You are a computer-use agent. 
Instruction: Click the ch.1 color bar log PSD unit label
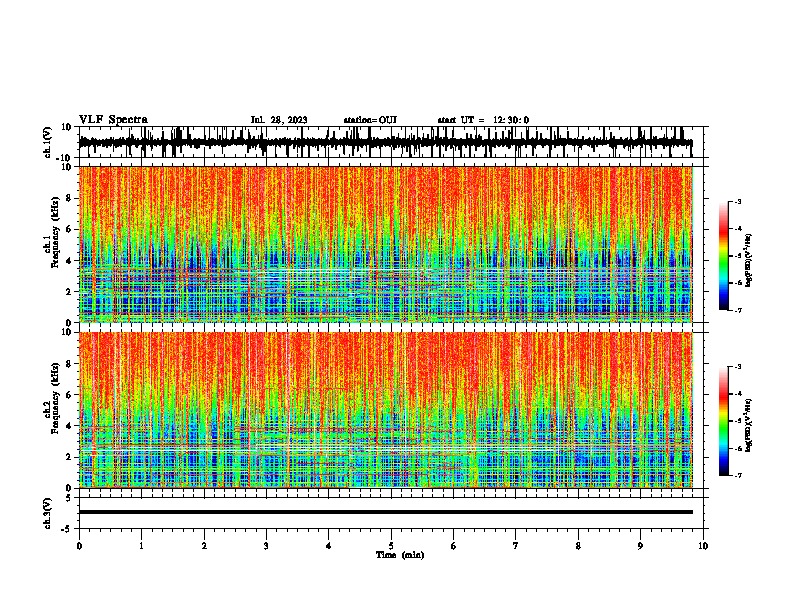[x=749, y=261]
